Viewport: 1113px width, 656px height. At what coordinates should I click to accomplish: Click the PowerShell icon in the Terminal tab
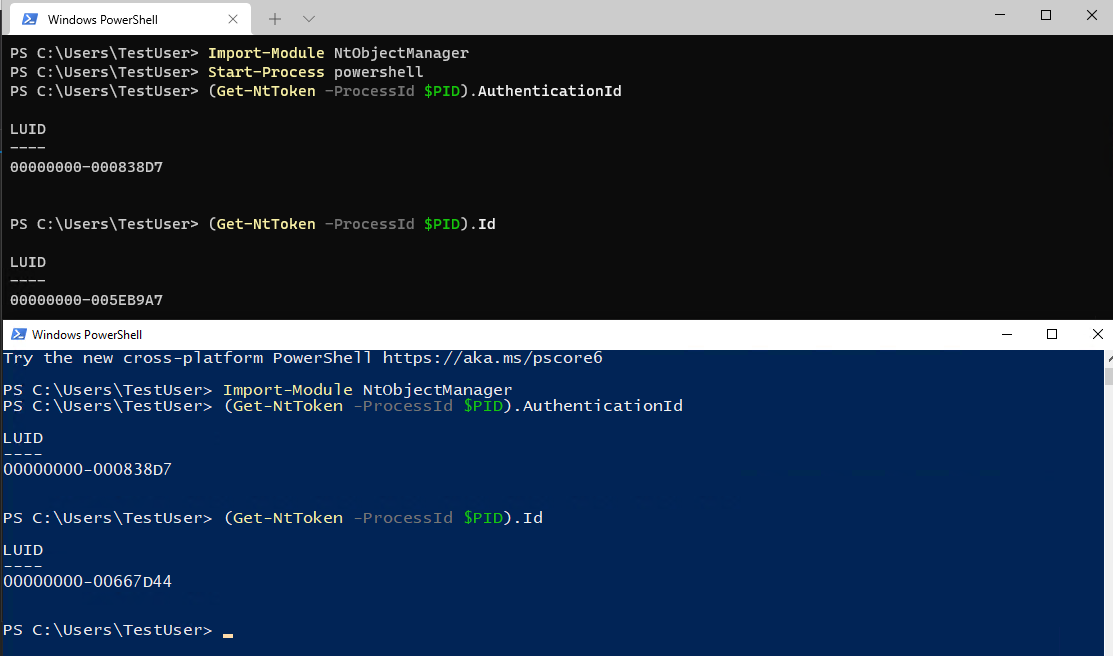click(x=30, y=19)
